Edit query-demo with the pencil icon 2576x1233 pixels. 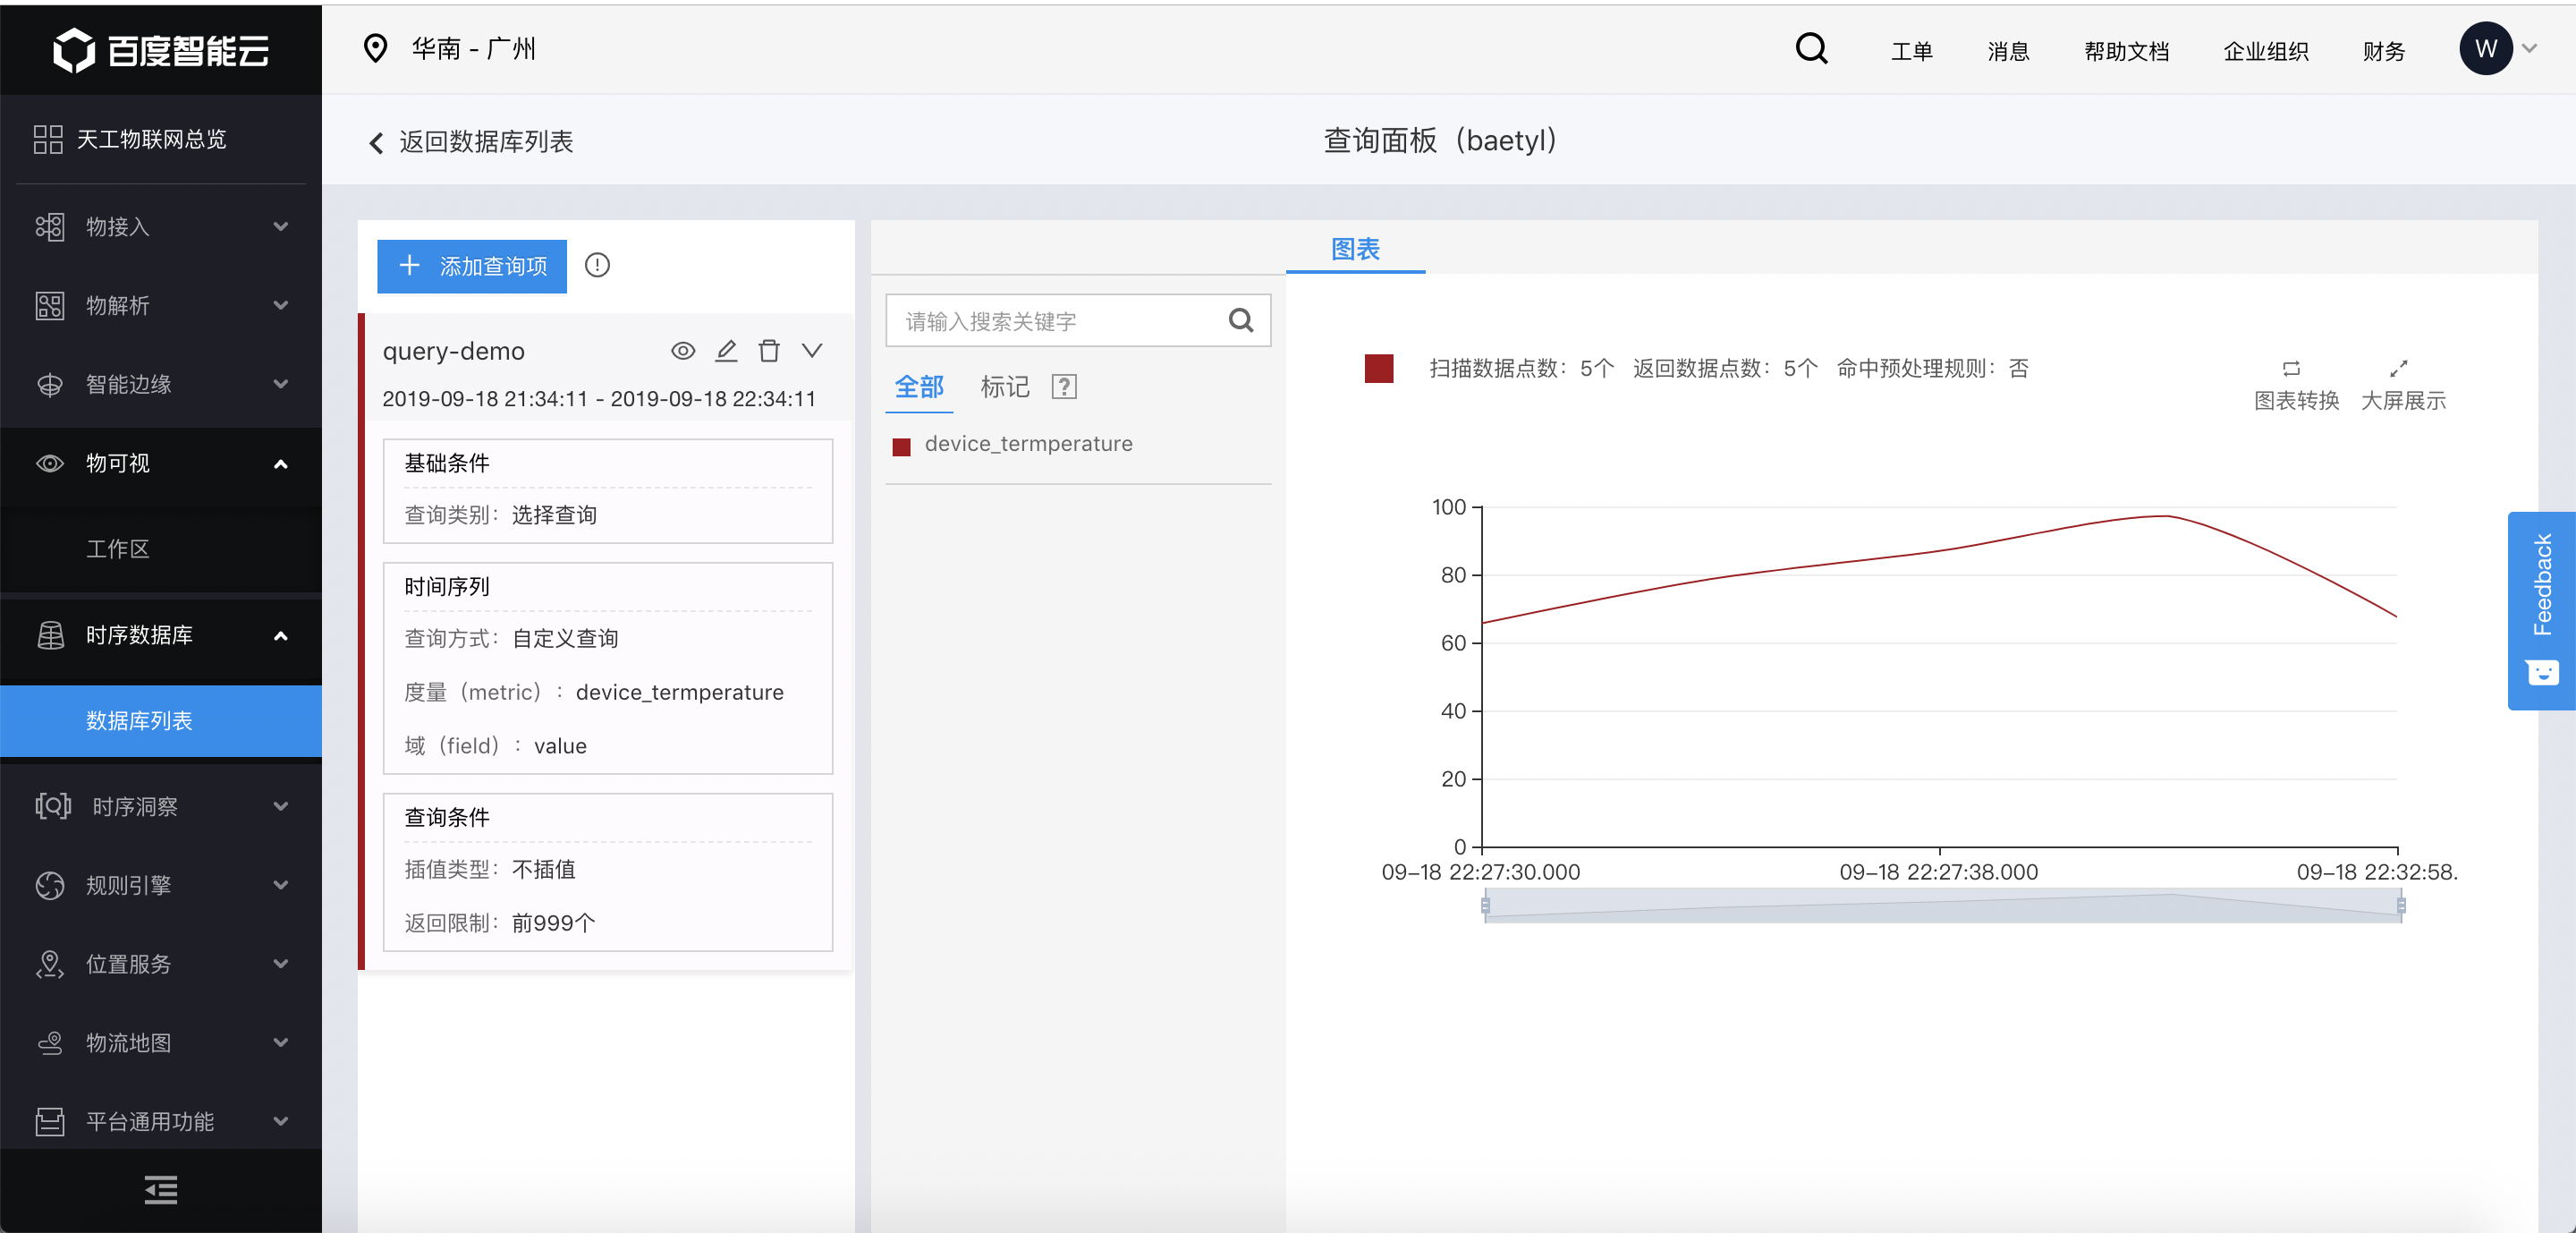coord(726,350)
